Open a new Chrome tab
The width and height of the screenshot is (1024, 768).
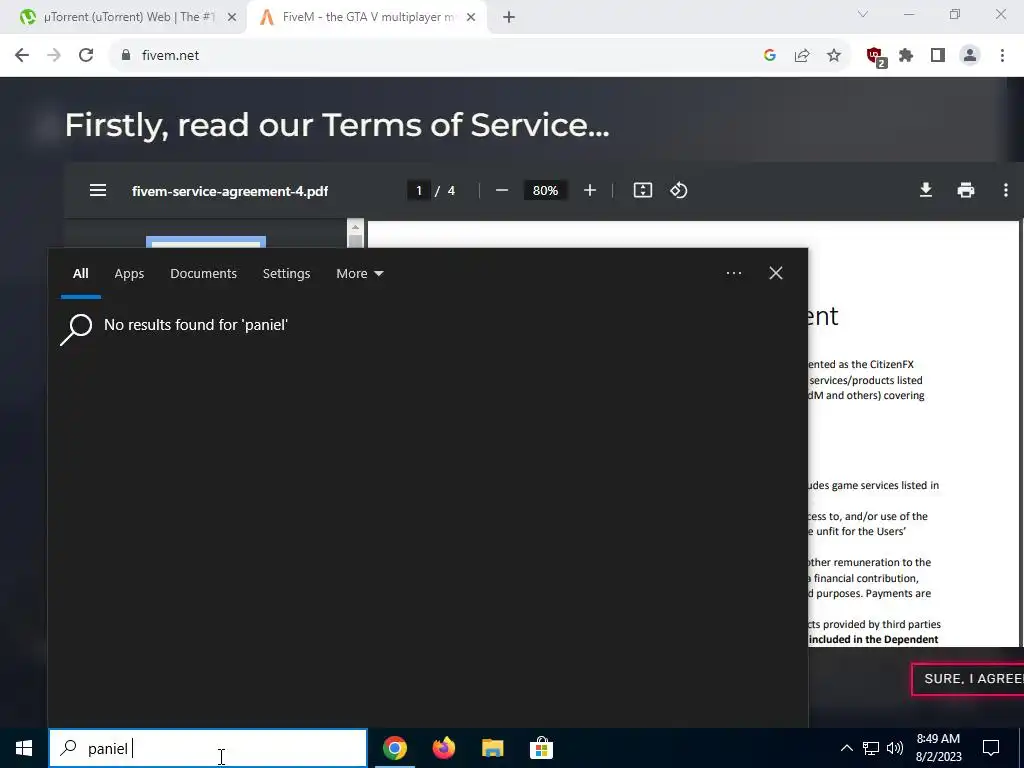509,18
